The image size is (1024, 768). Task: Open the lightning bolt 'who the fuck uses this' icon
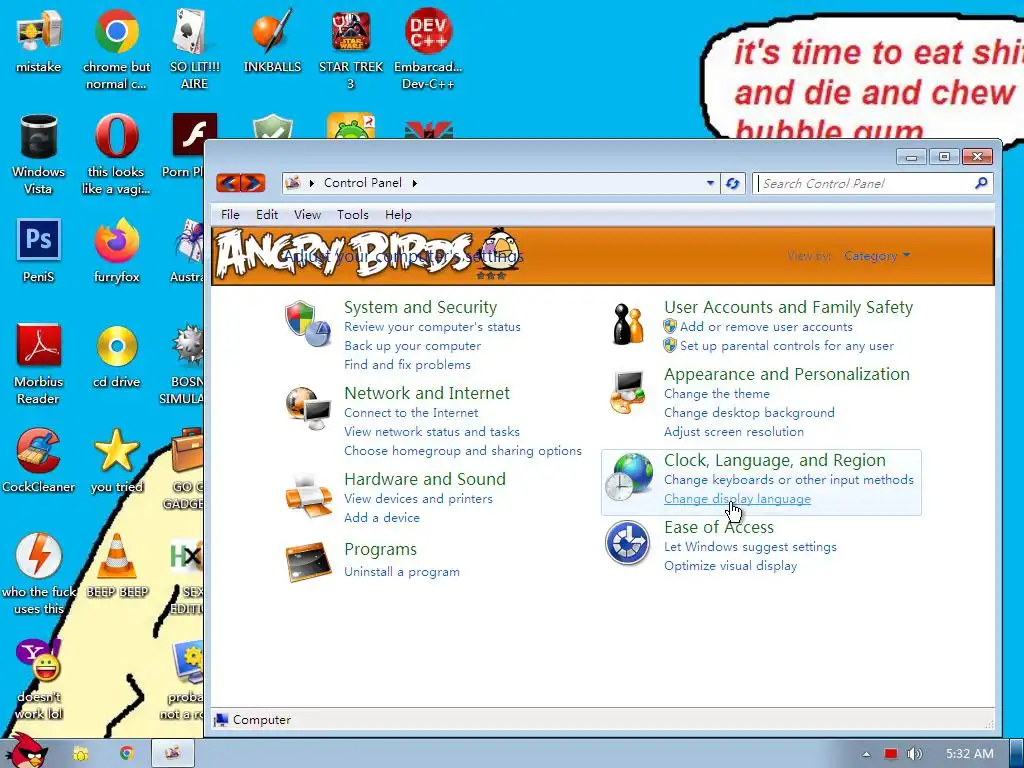point(39,574)
